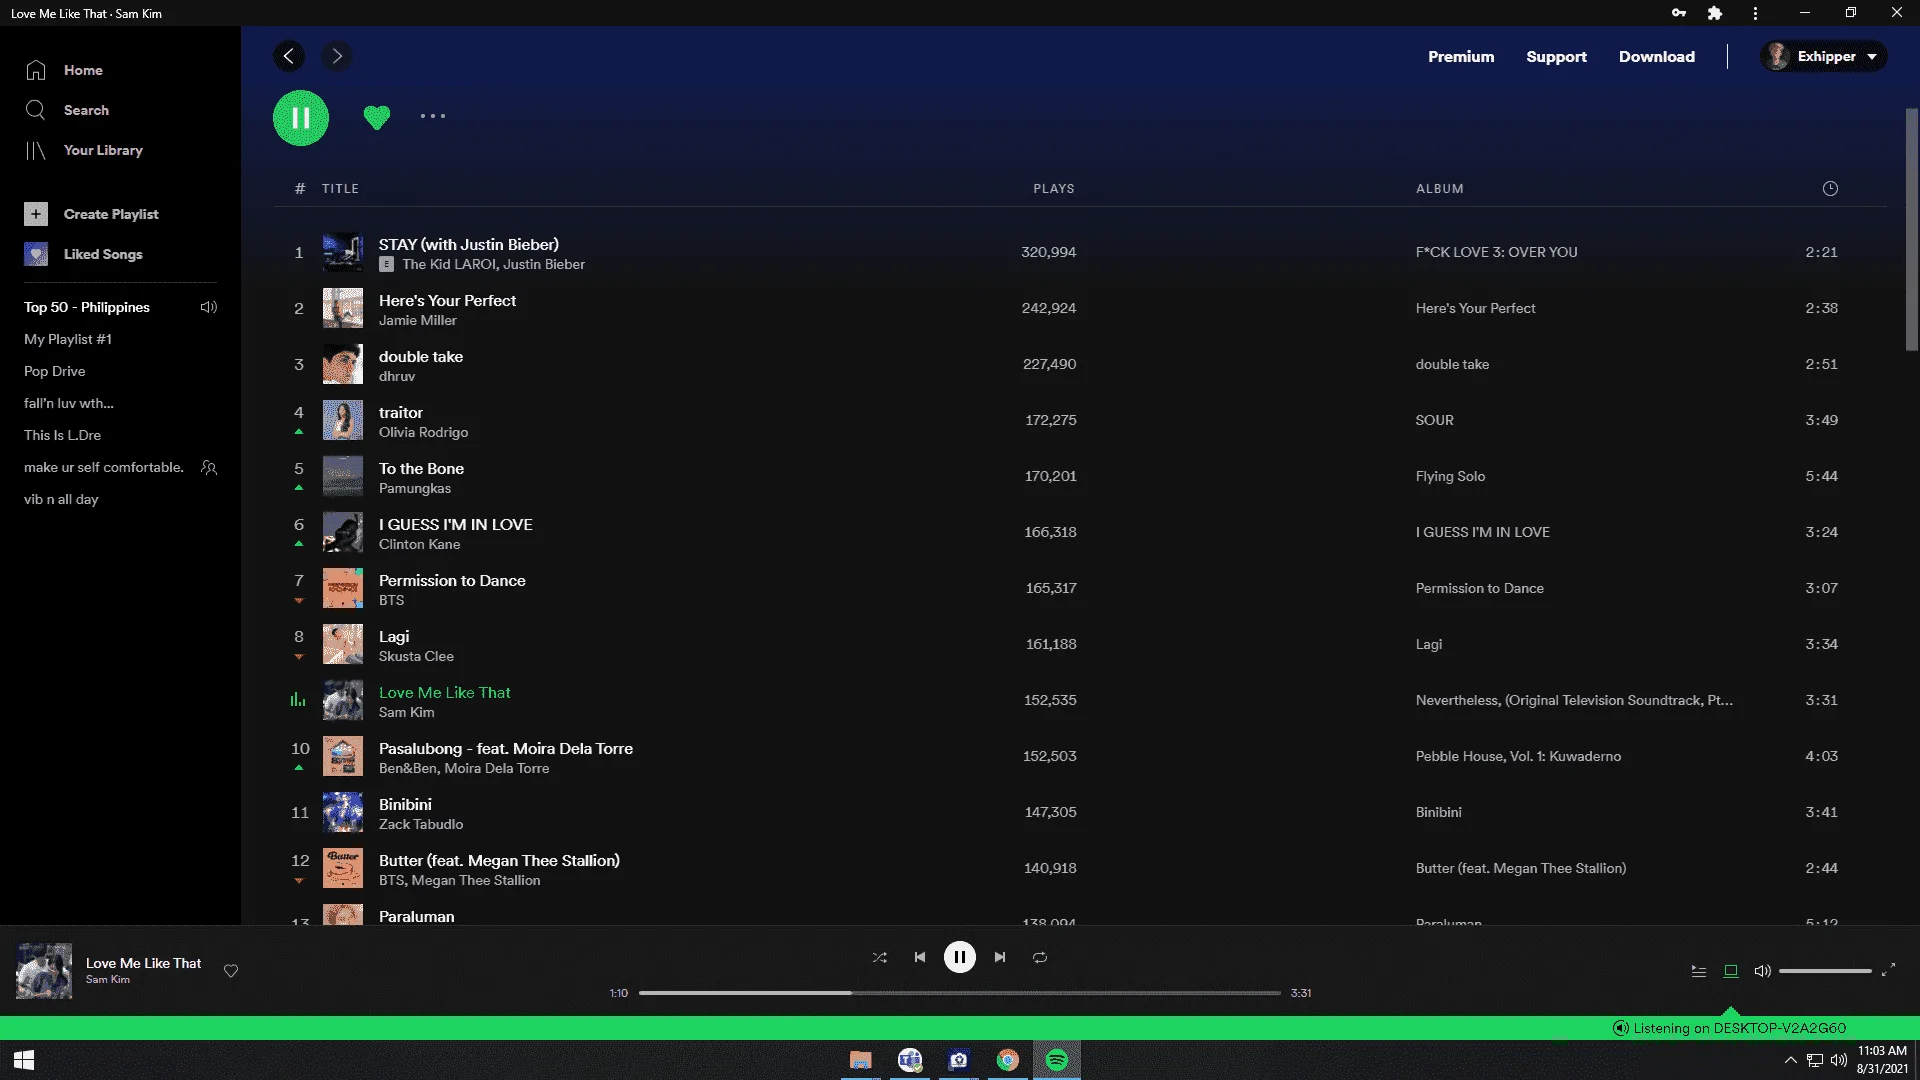Click the Spotify icon in the taskbar
The height and width of the screenshot is (1080, 1920).
[1057, 1060]
